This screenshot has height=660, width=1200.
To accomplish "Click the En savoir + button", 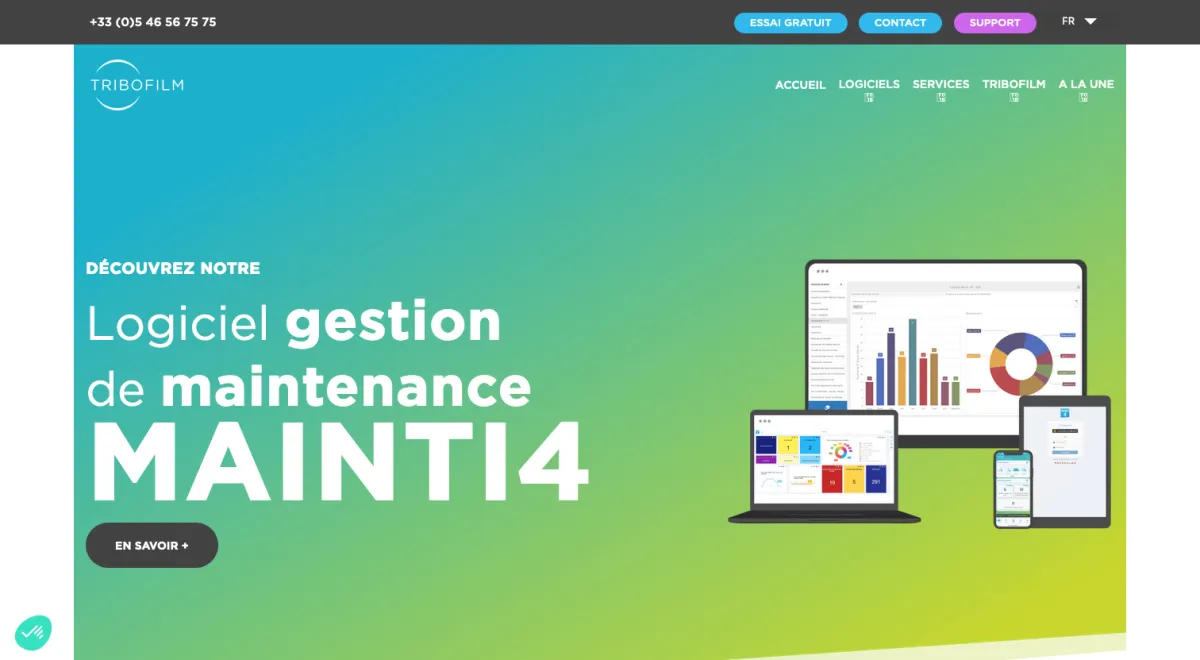I will pos(152,545).
